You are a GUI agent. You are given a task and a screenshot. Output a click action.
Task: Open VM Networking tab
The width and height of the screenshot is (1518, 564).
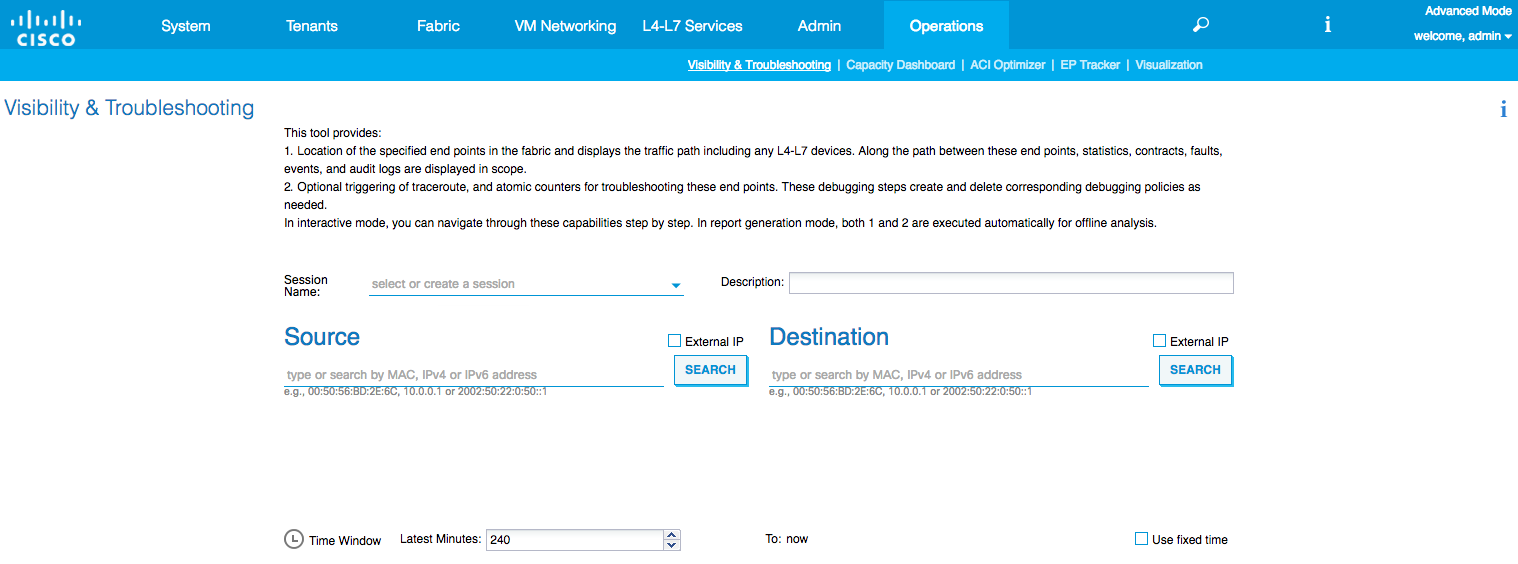pyautogui.click(x=565, y=26)
